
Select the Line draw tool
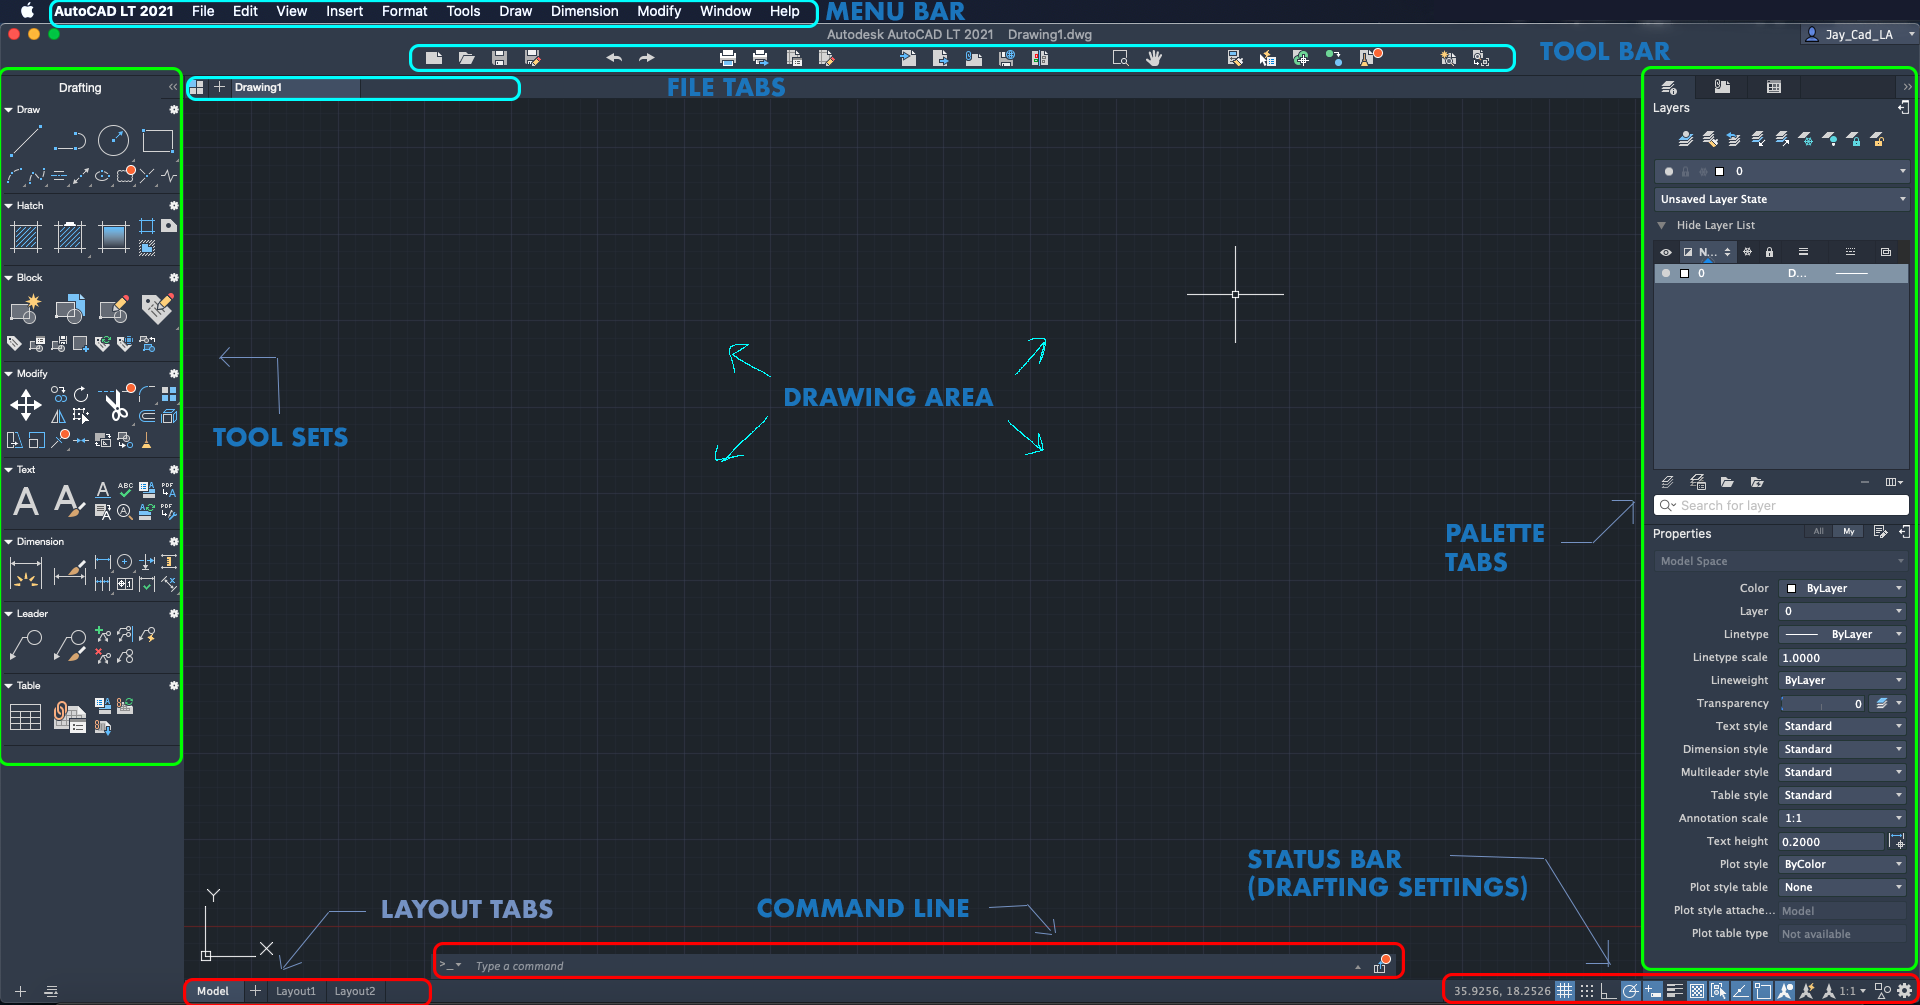pyautogui.click(x=26, y=141)
